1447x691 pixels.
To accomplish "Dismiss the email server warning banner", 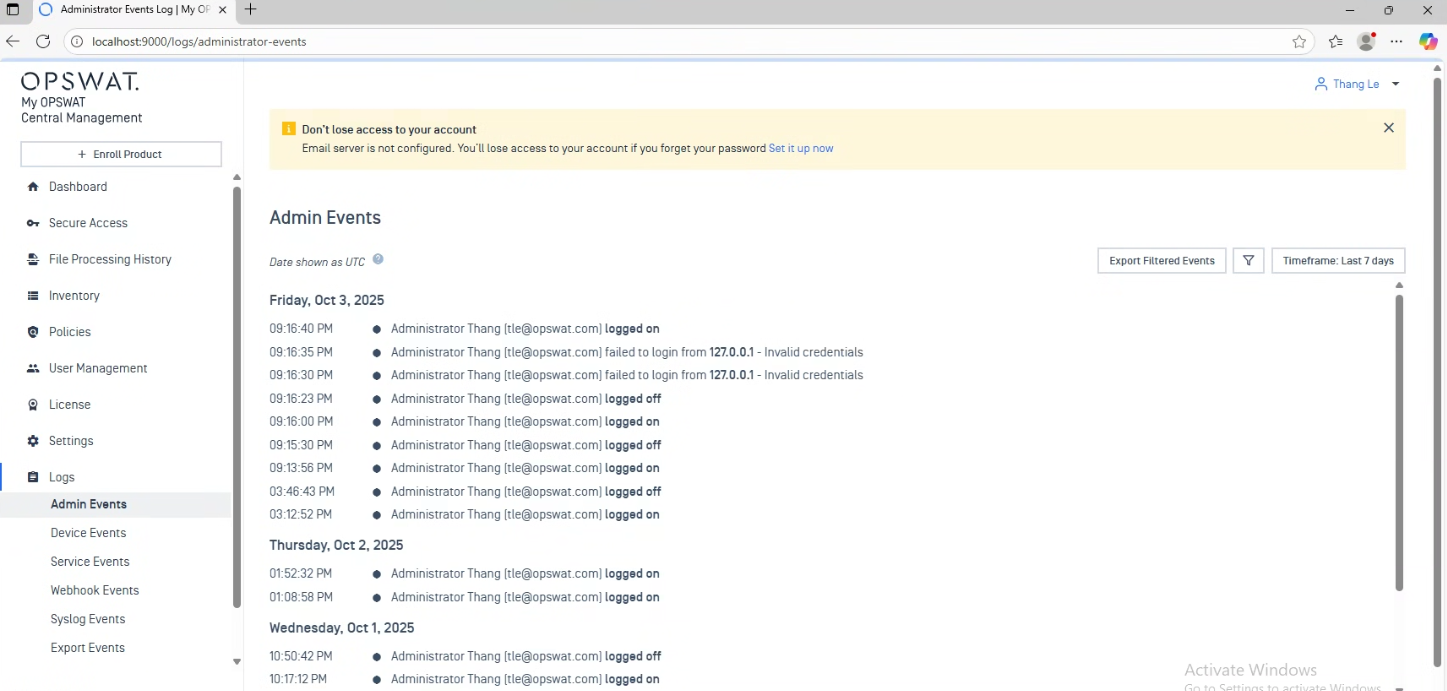I will 1388,128.
